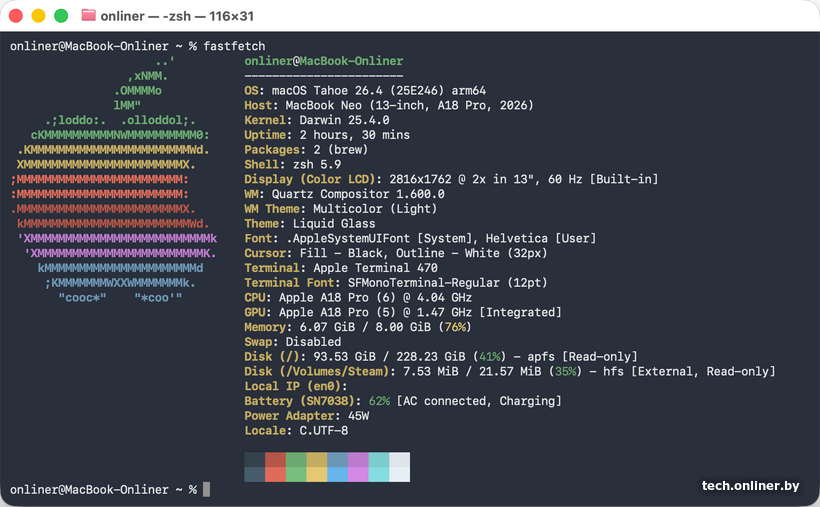
Task: Click the 'Swap: Disabled' line
Action: pyautogui.click(x=292, y=342)
